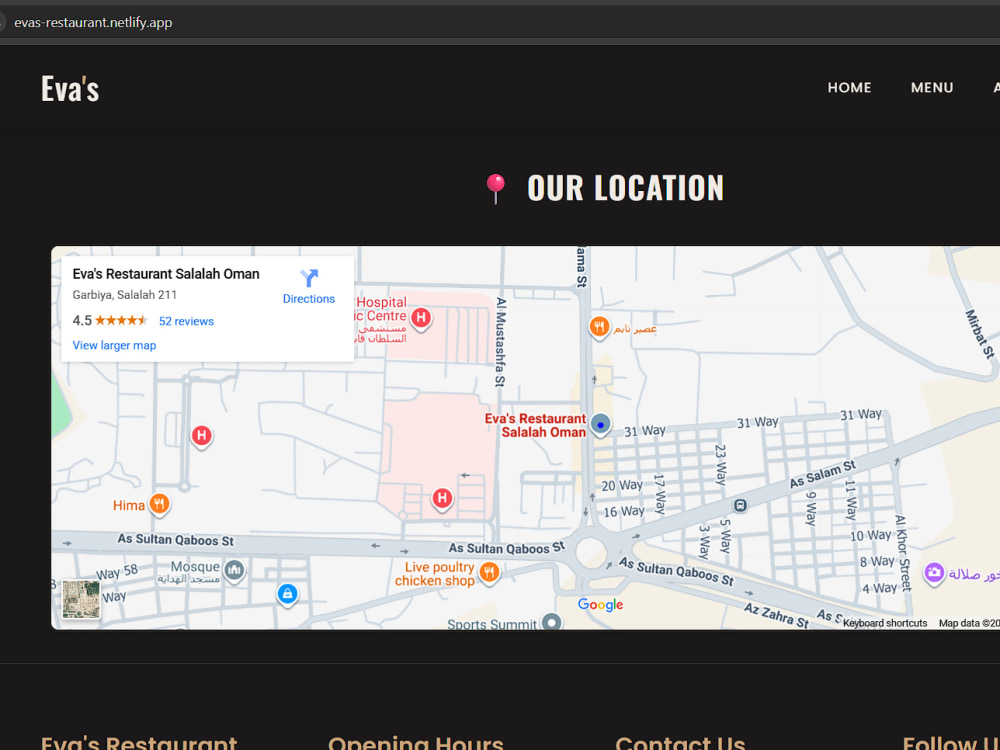1000x750 pixels.
Task: Click View larger map link
Action: (x=114, y=345)
